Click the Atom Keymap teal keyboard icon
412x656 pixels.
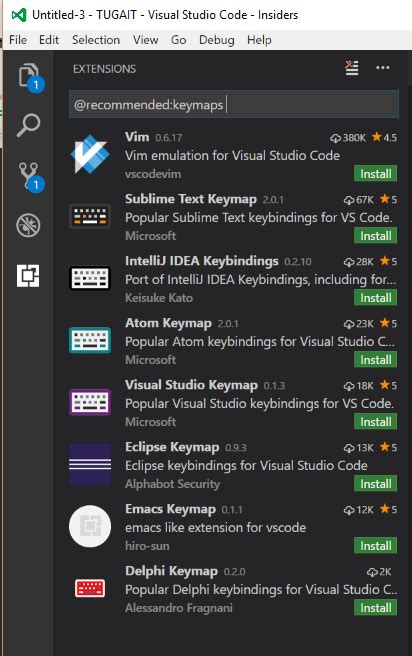[x=90, y=340]
